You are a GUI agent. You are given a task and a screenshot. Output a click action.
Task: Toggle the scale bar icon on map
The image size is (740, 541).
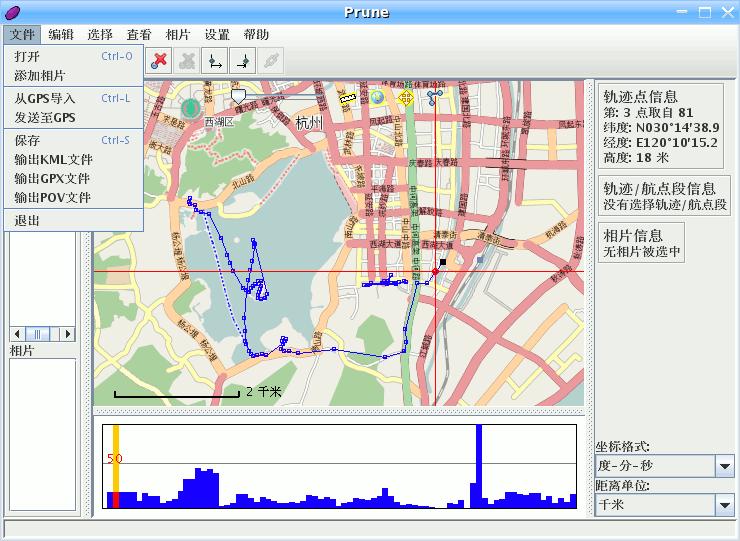(347, 97)
